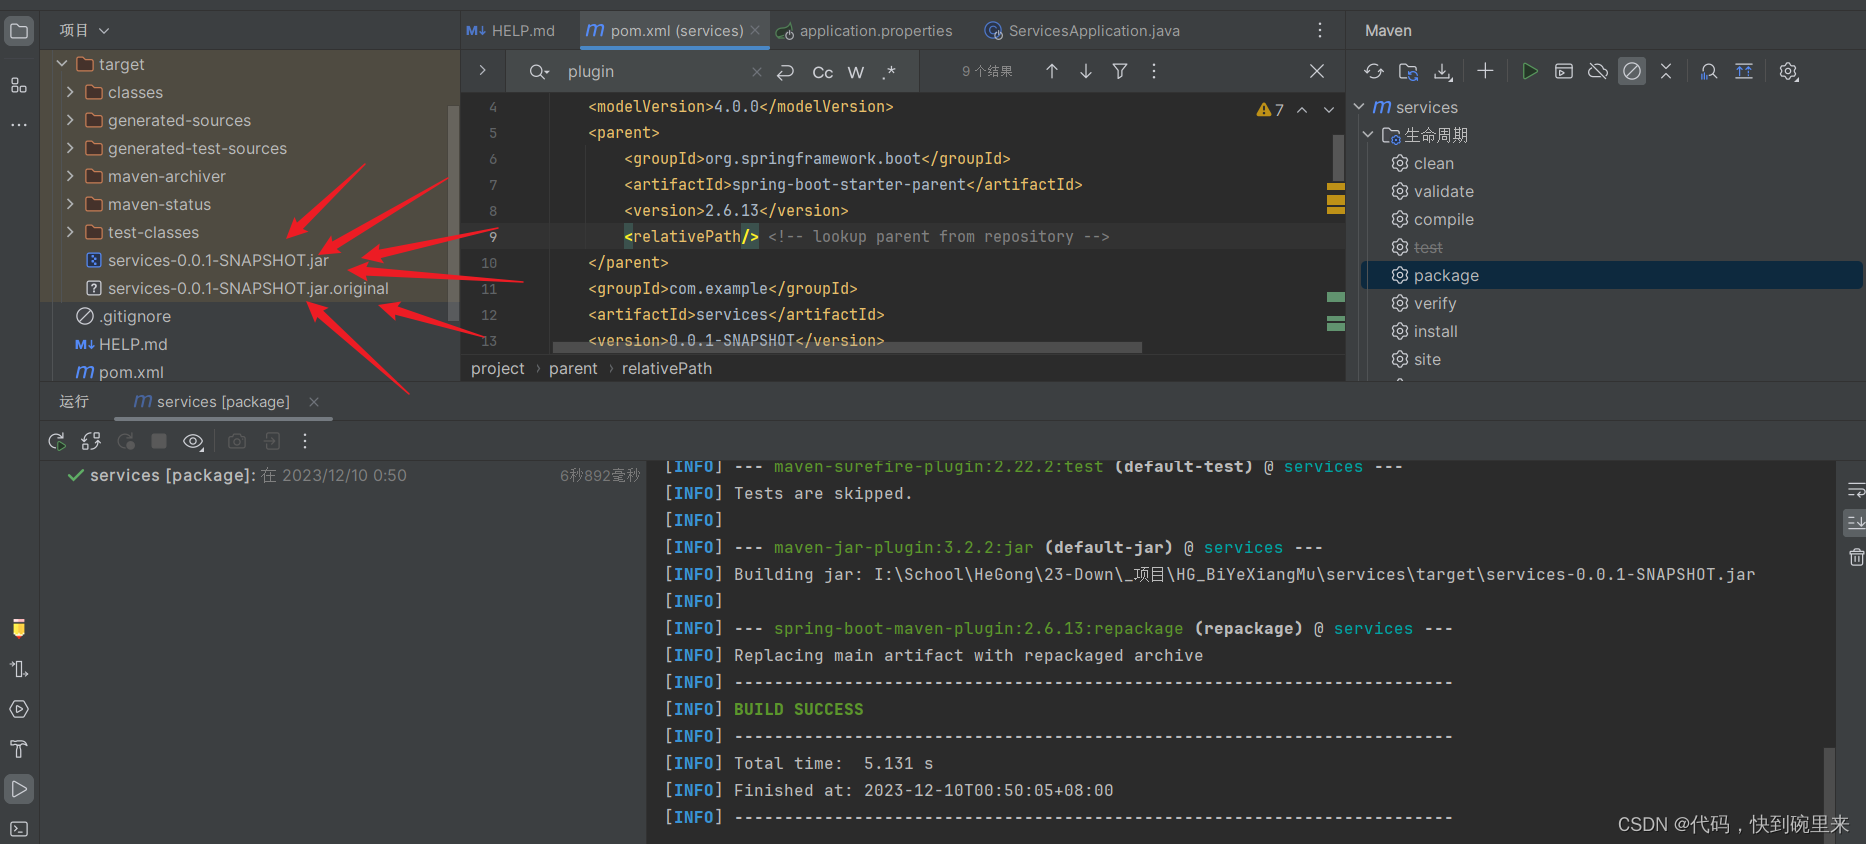Viewport: 1866px width, 844px height.
Task: Collapse the target folder in project tree
Action: pyautogui.click(x=62, y=64)
